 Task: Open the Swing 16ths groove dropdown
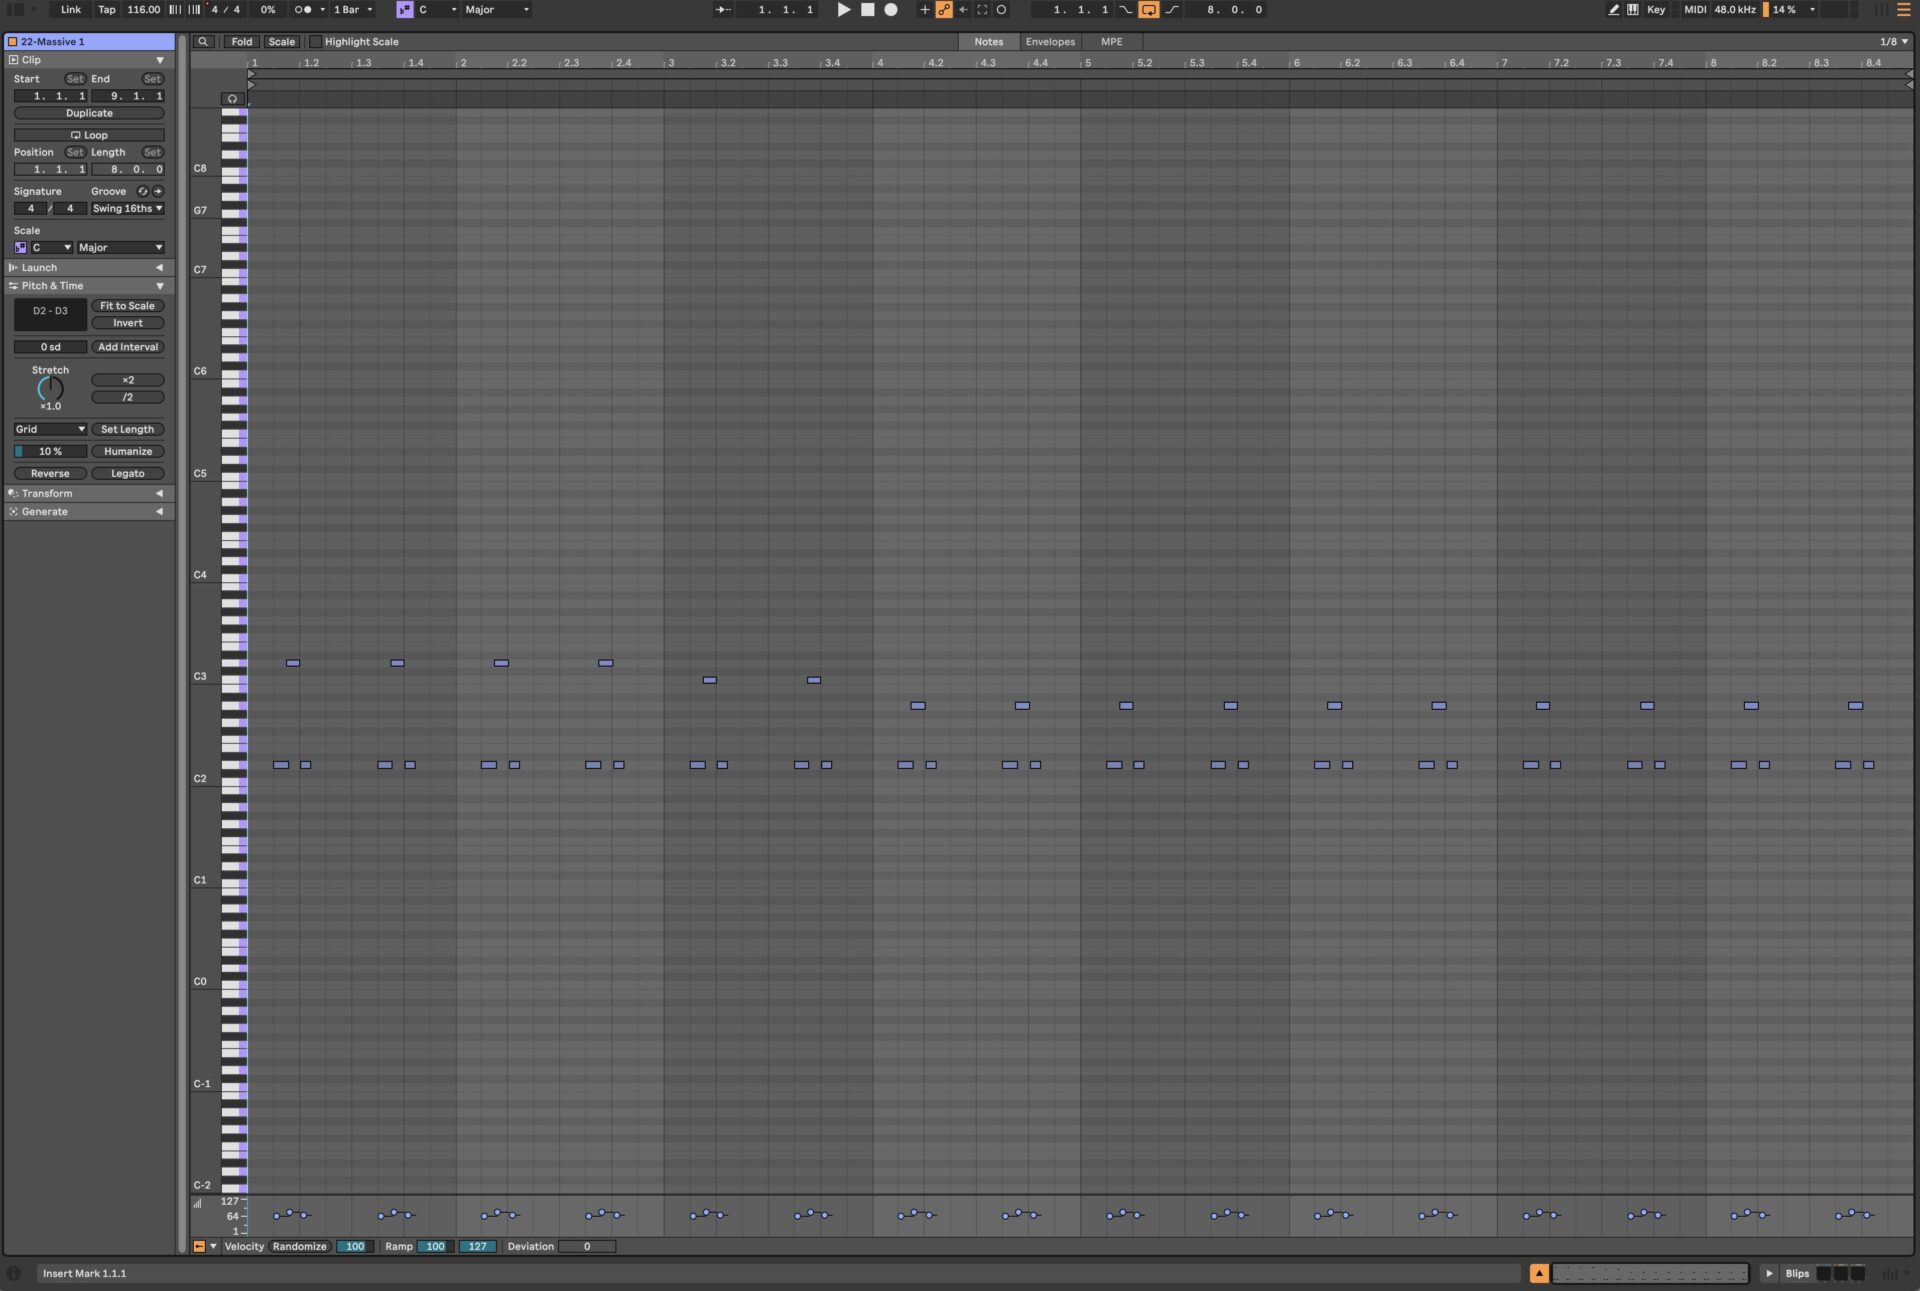[x=127, y=208]
